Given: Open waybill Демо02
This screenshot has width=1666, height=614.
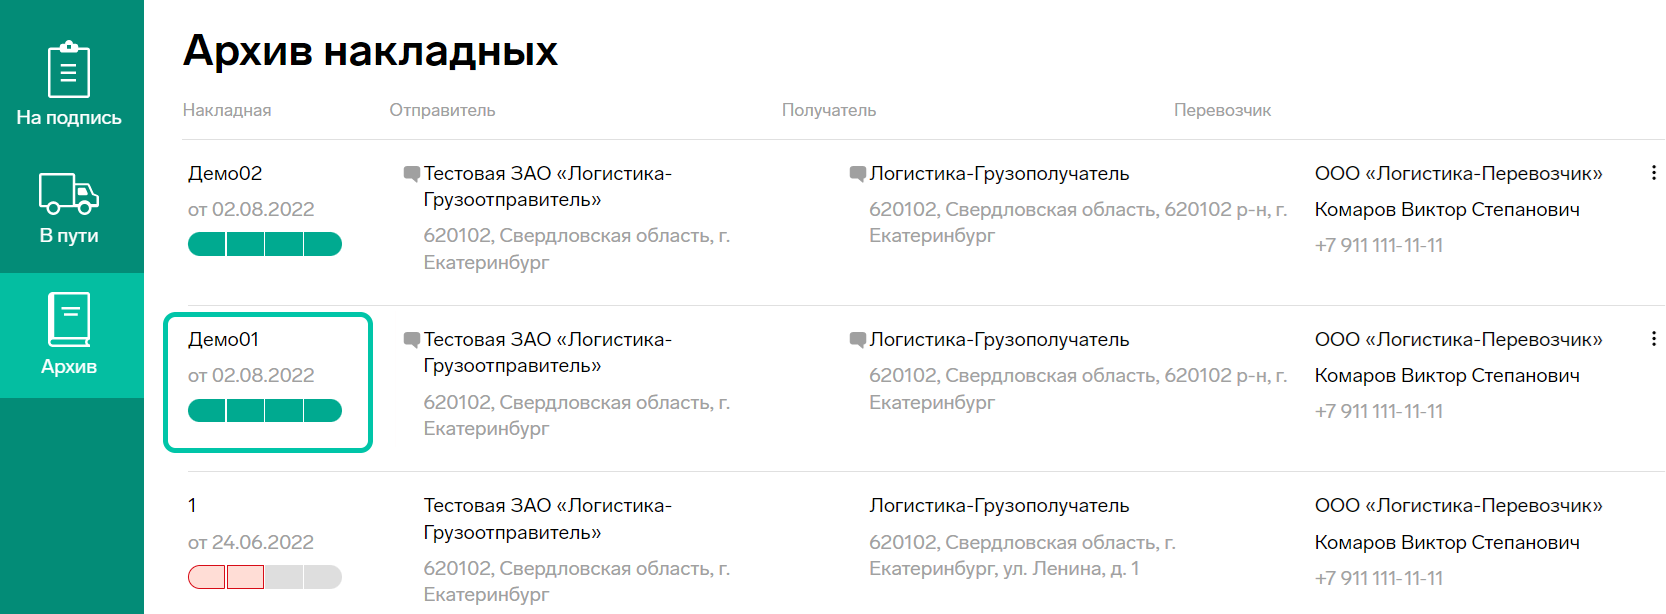Looking at the screenshot, I should pos(225,173).
